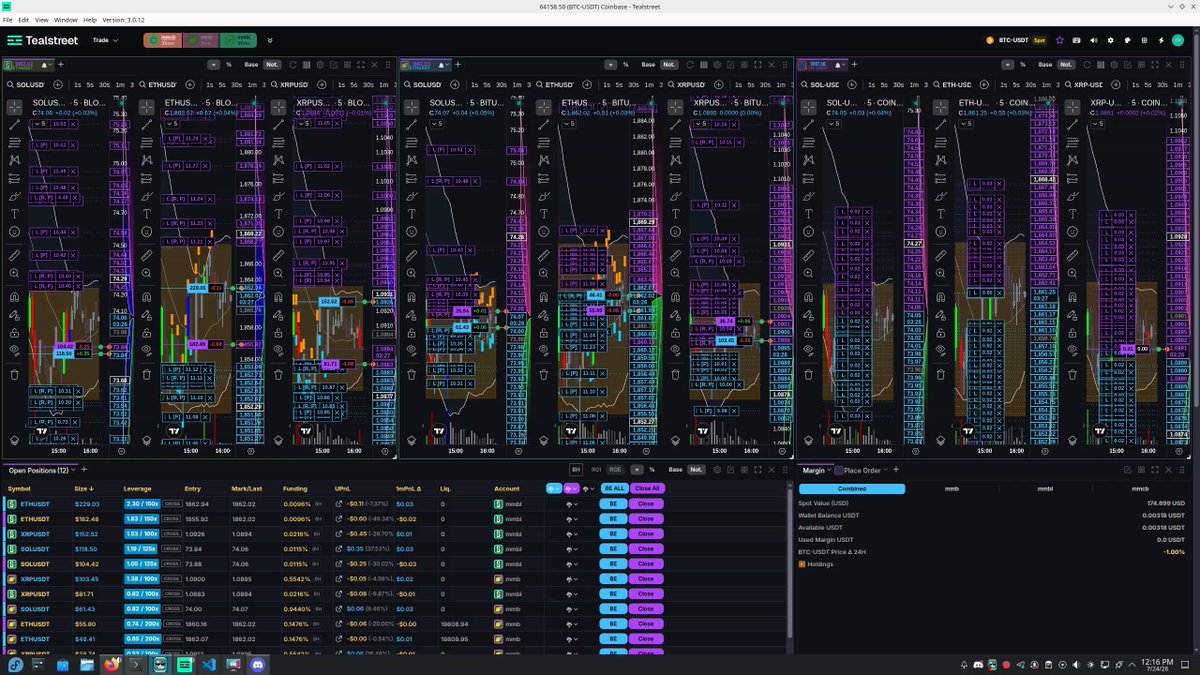
Task: Select the text tool on first SOLUSD chart
Action: pos(15,213)
